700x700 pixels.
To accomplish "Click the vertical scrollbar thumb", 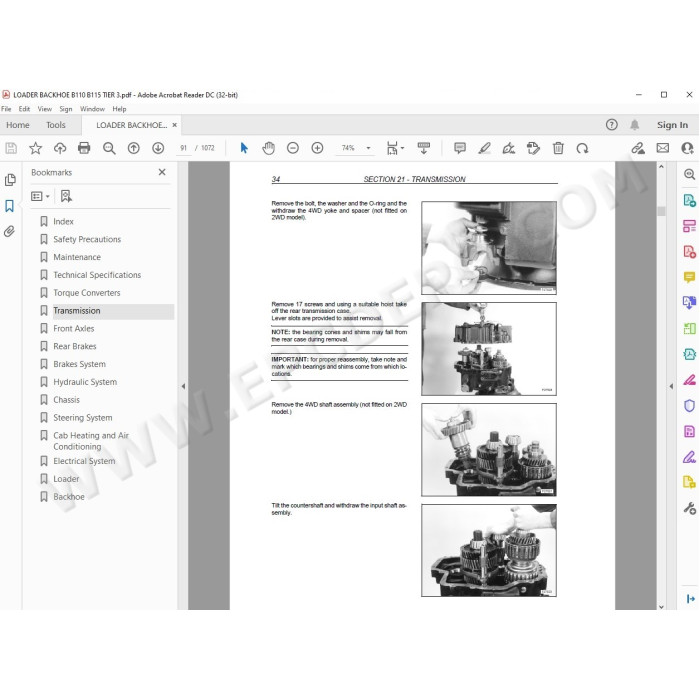I will point(661,211).
